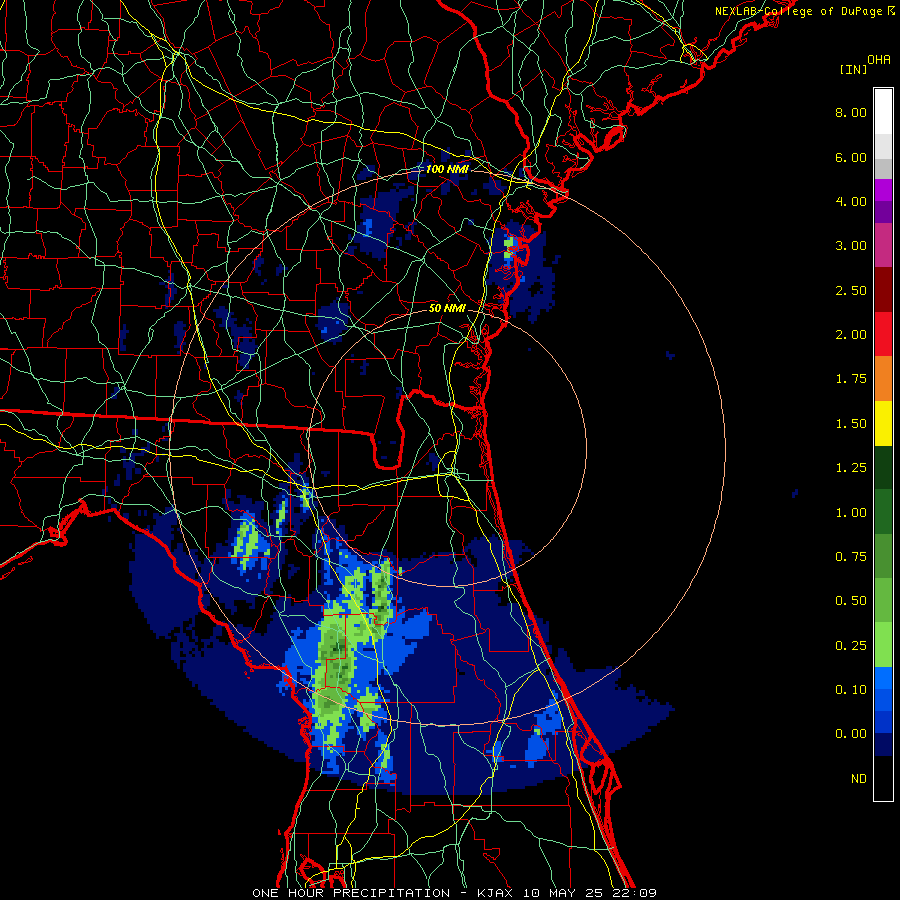The height and width of the screenshot is (900, 900).
Task: Click the 1.50 legend value
Action: pos(851,424)
